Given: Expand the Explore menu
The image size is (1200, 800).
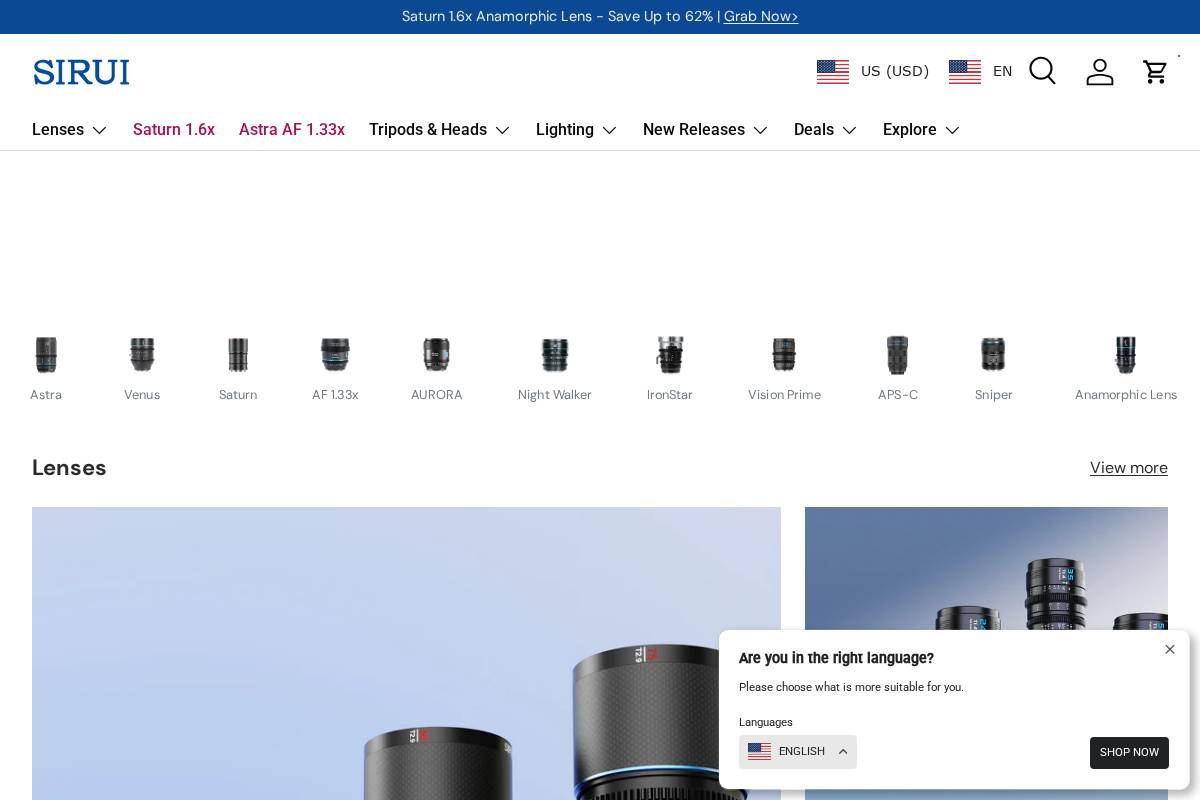Looking at the screenshot, I should pyautogui.click(x=921, y=130).
